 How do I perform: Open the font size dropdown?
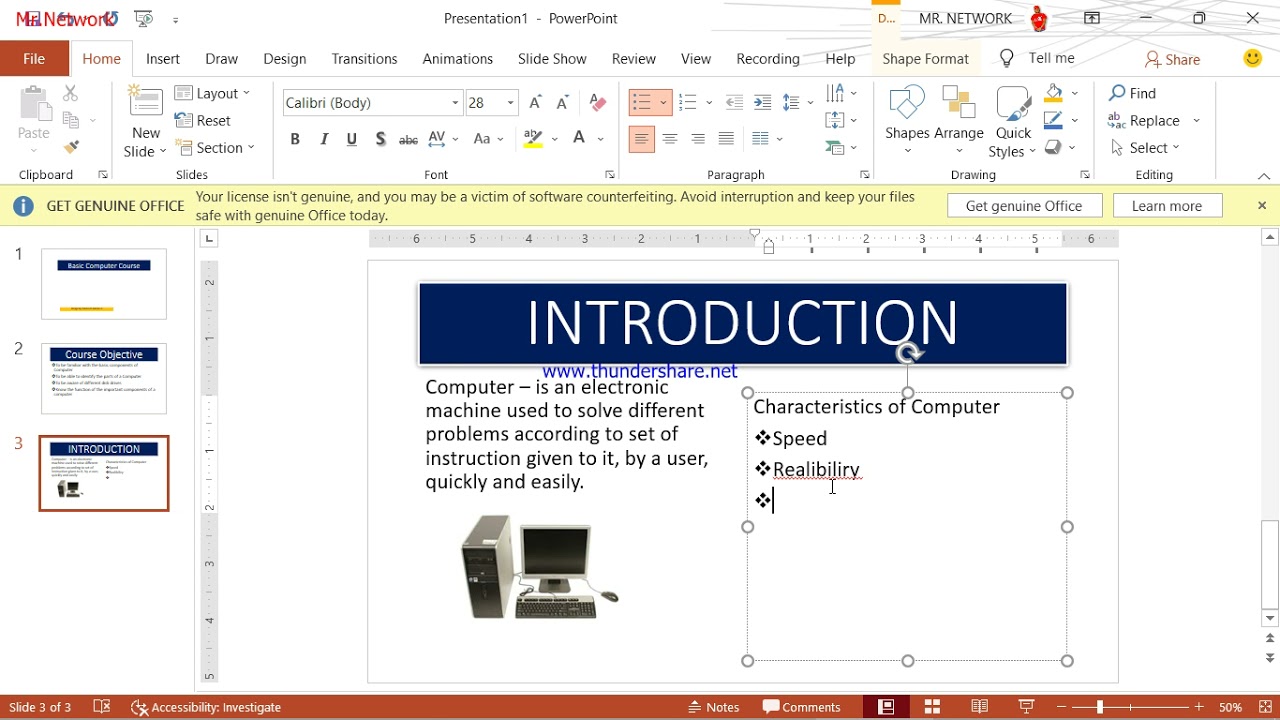[x=510, y=103]
